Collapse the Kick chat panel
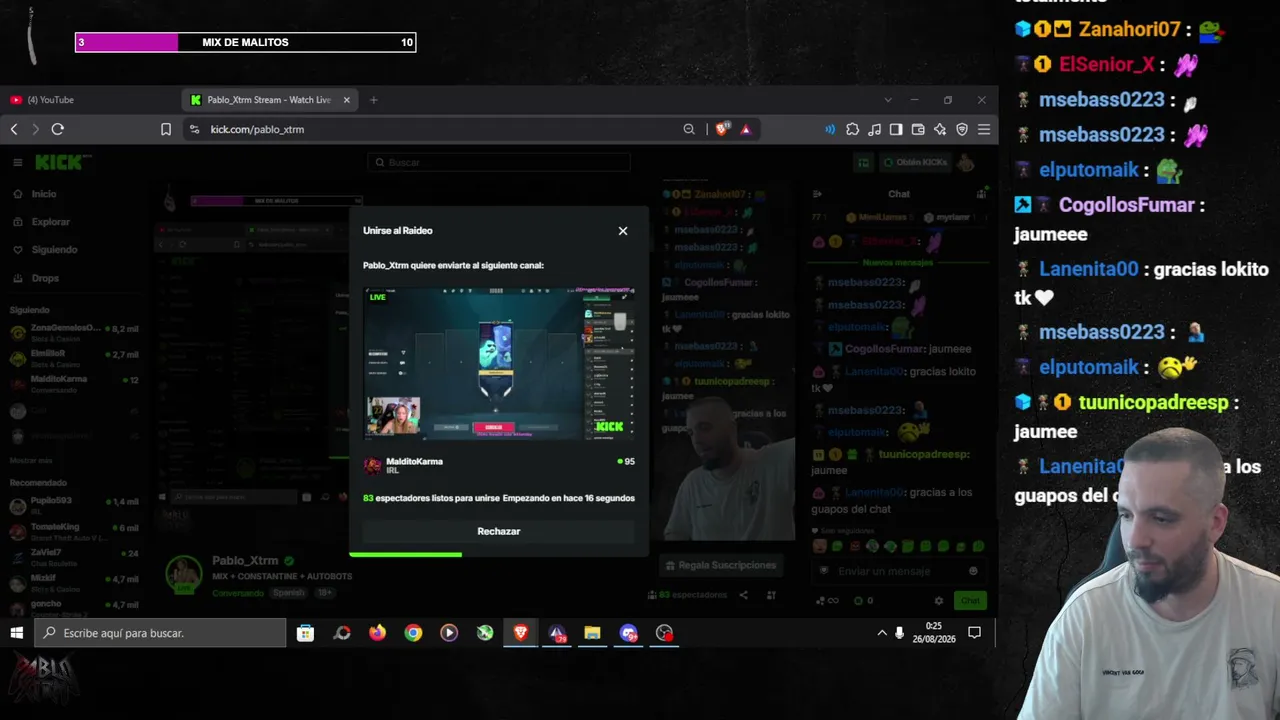1280x720 pixels. pyautogui.click(x=817, y=194)
